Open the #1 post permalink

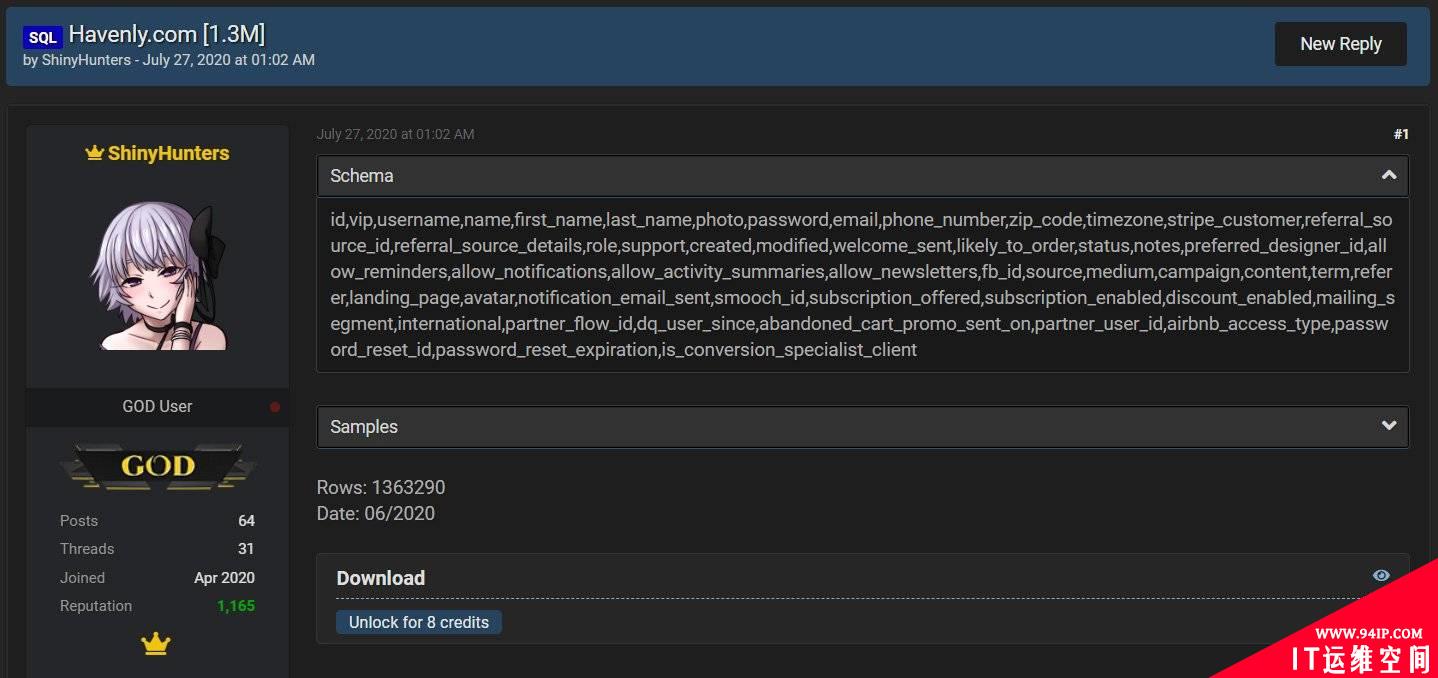point(1401,134)
